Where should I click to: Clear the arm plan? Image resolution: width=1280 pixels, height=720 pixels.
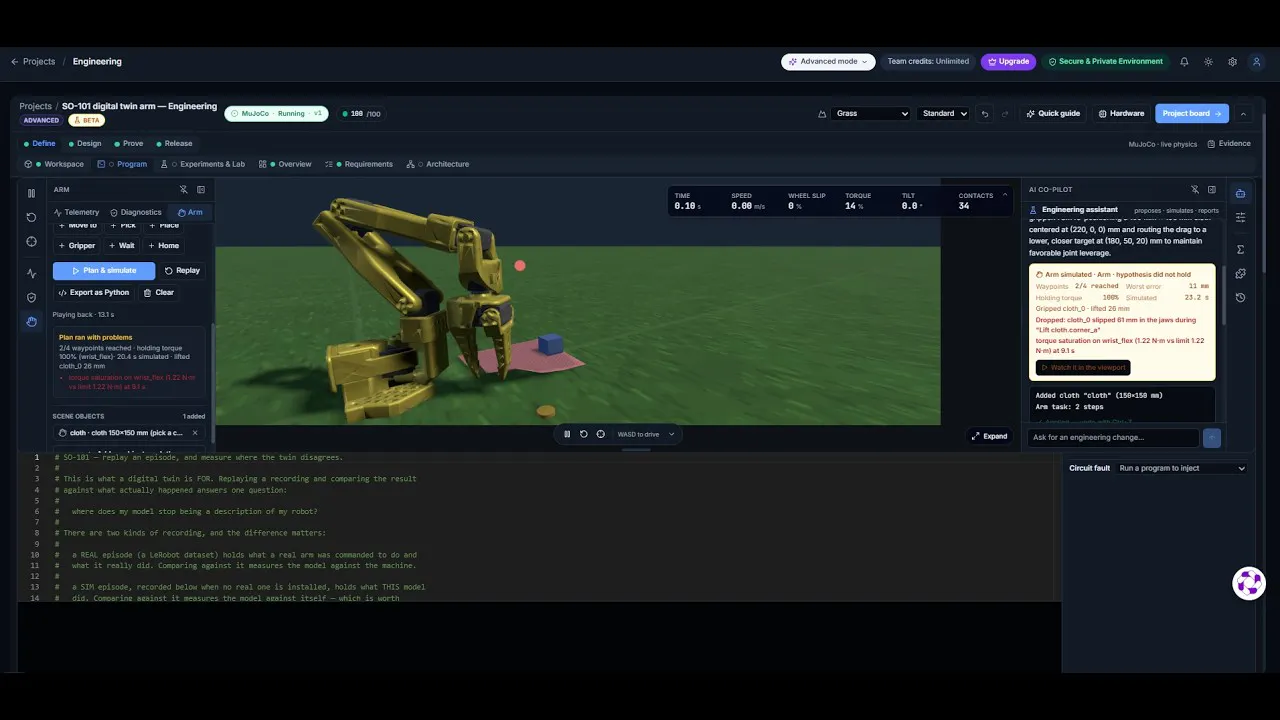(159, 292)
